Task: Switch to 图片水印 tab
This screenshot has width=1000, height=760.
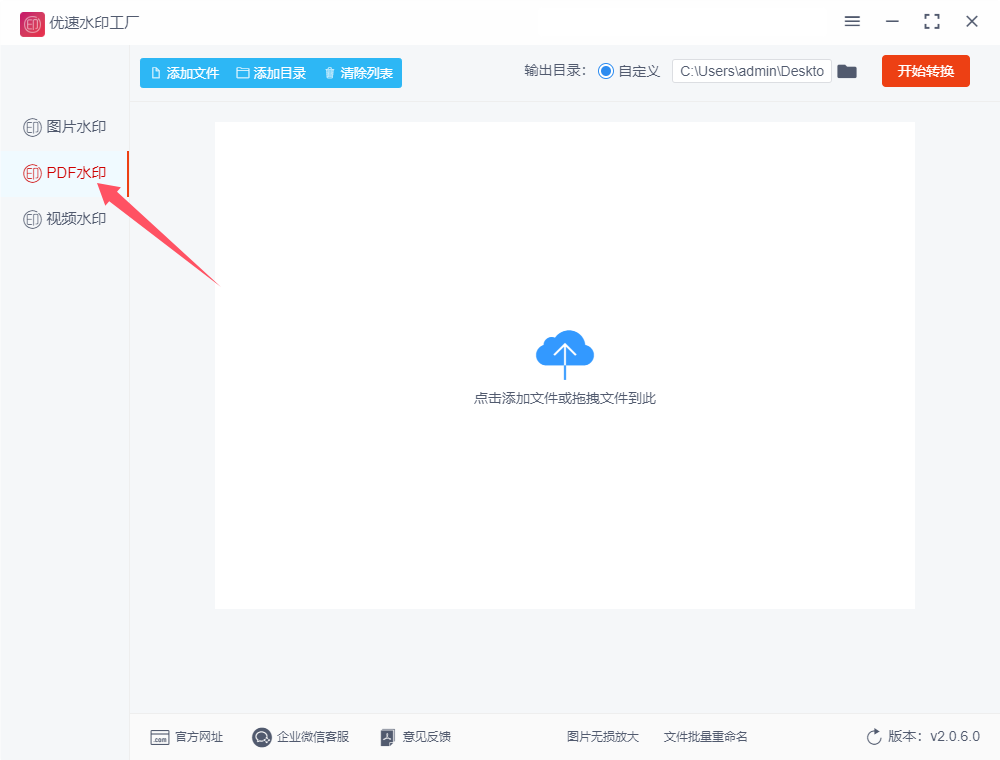Action: click(x=64, y=127)
